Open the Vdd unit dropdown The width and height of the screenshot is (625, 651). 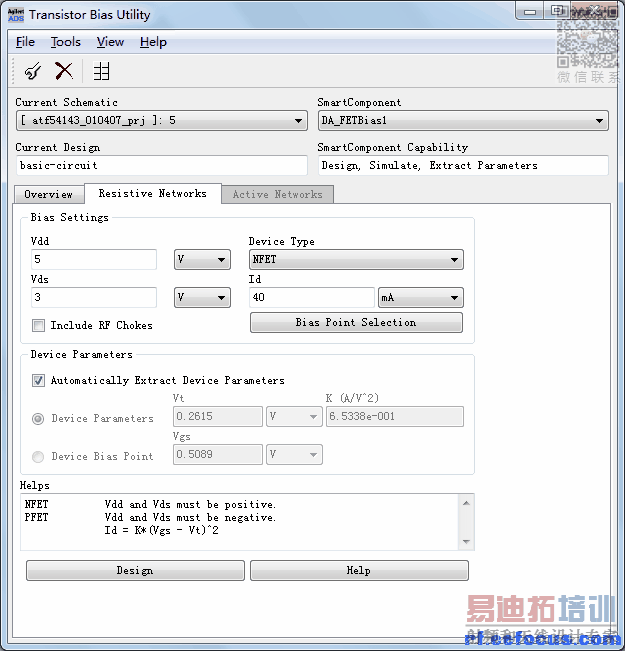202,259
